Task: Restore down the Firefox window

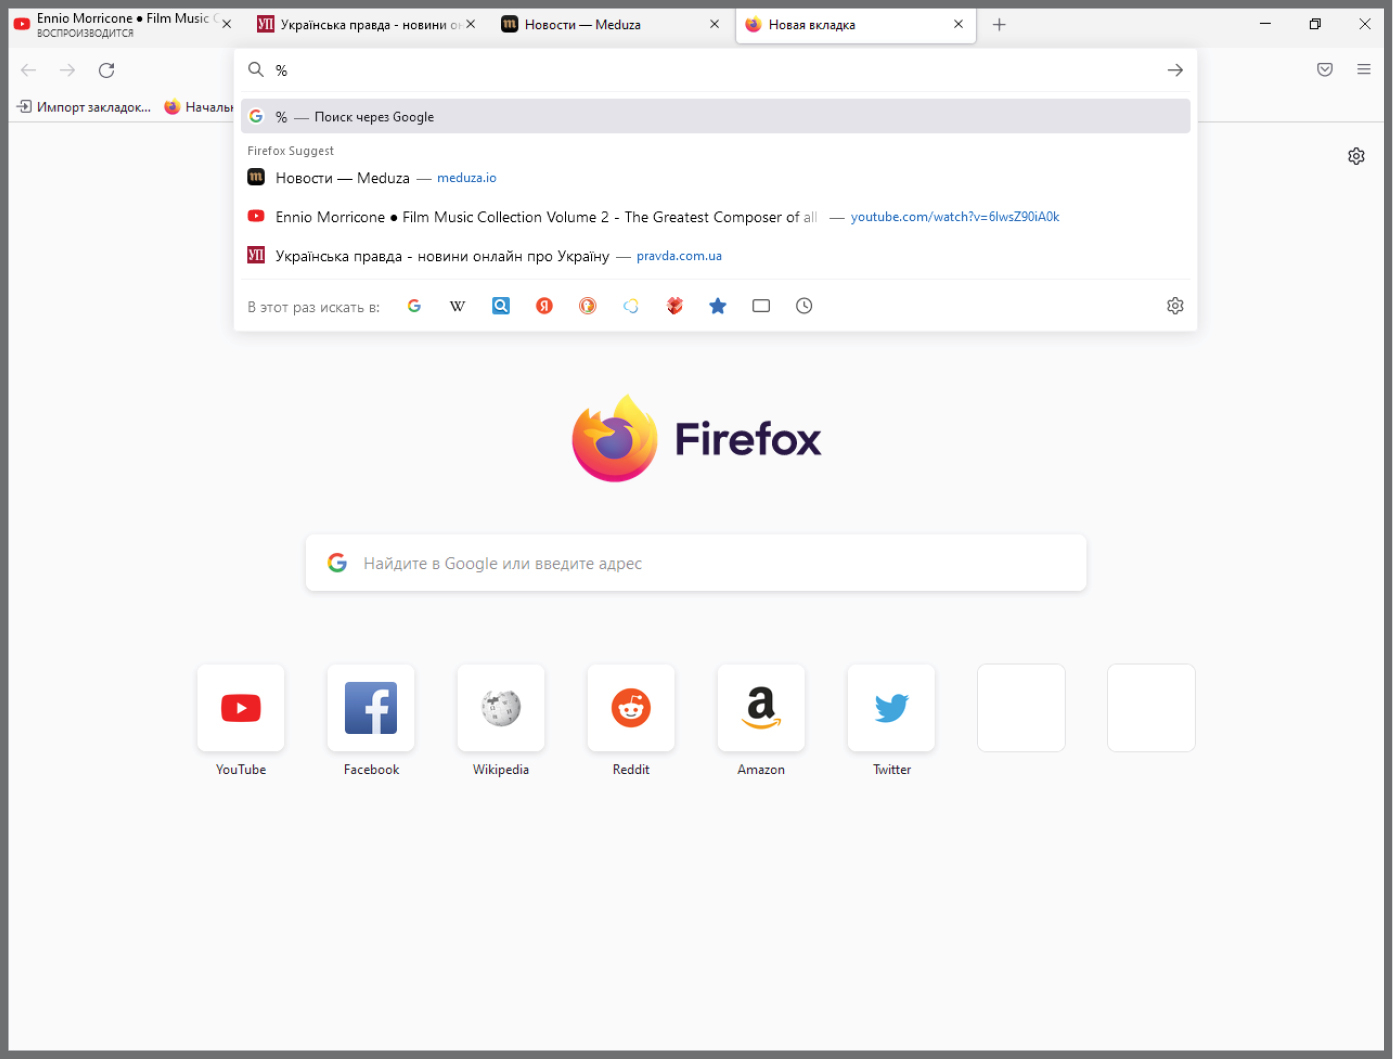Action: tap(1315, 24)
